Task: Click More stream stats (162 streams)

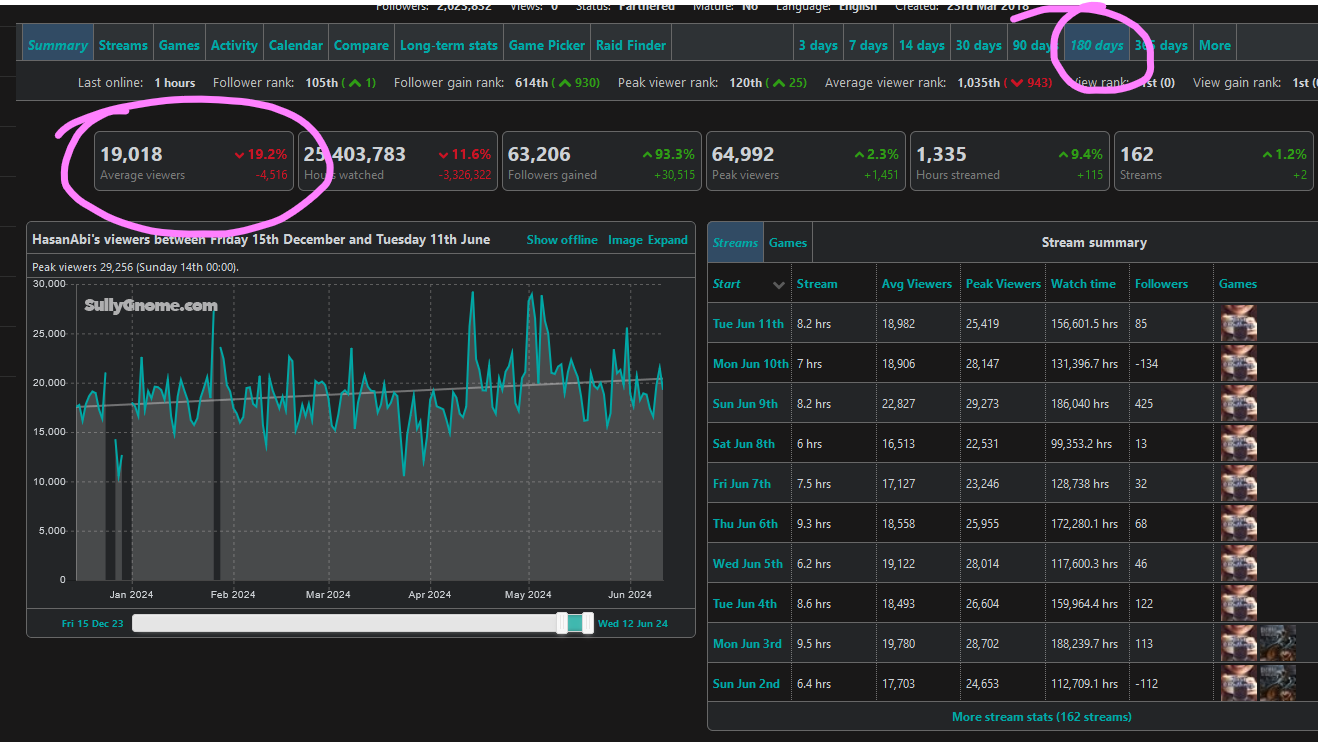Action: (1042, 717)
